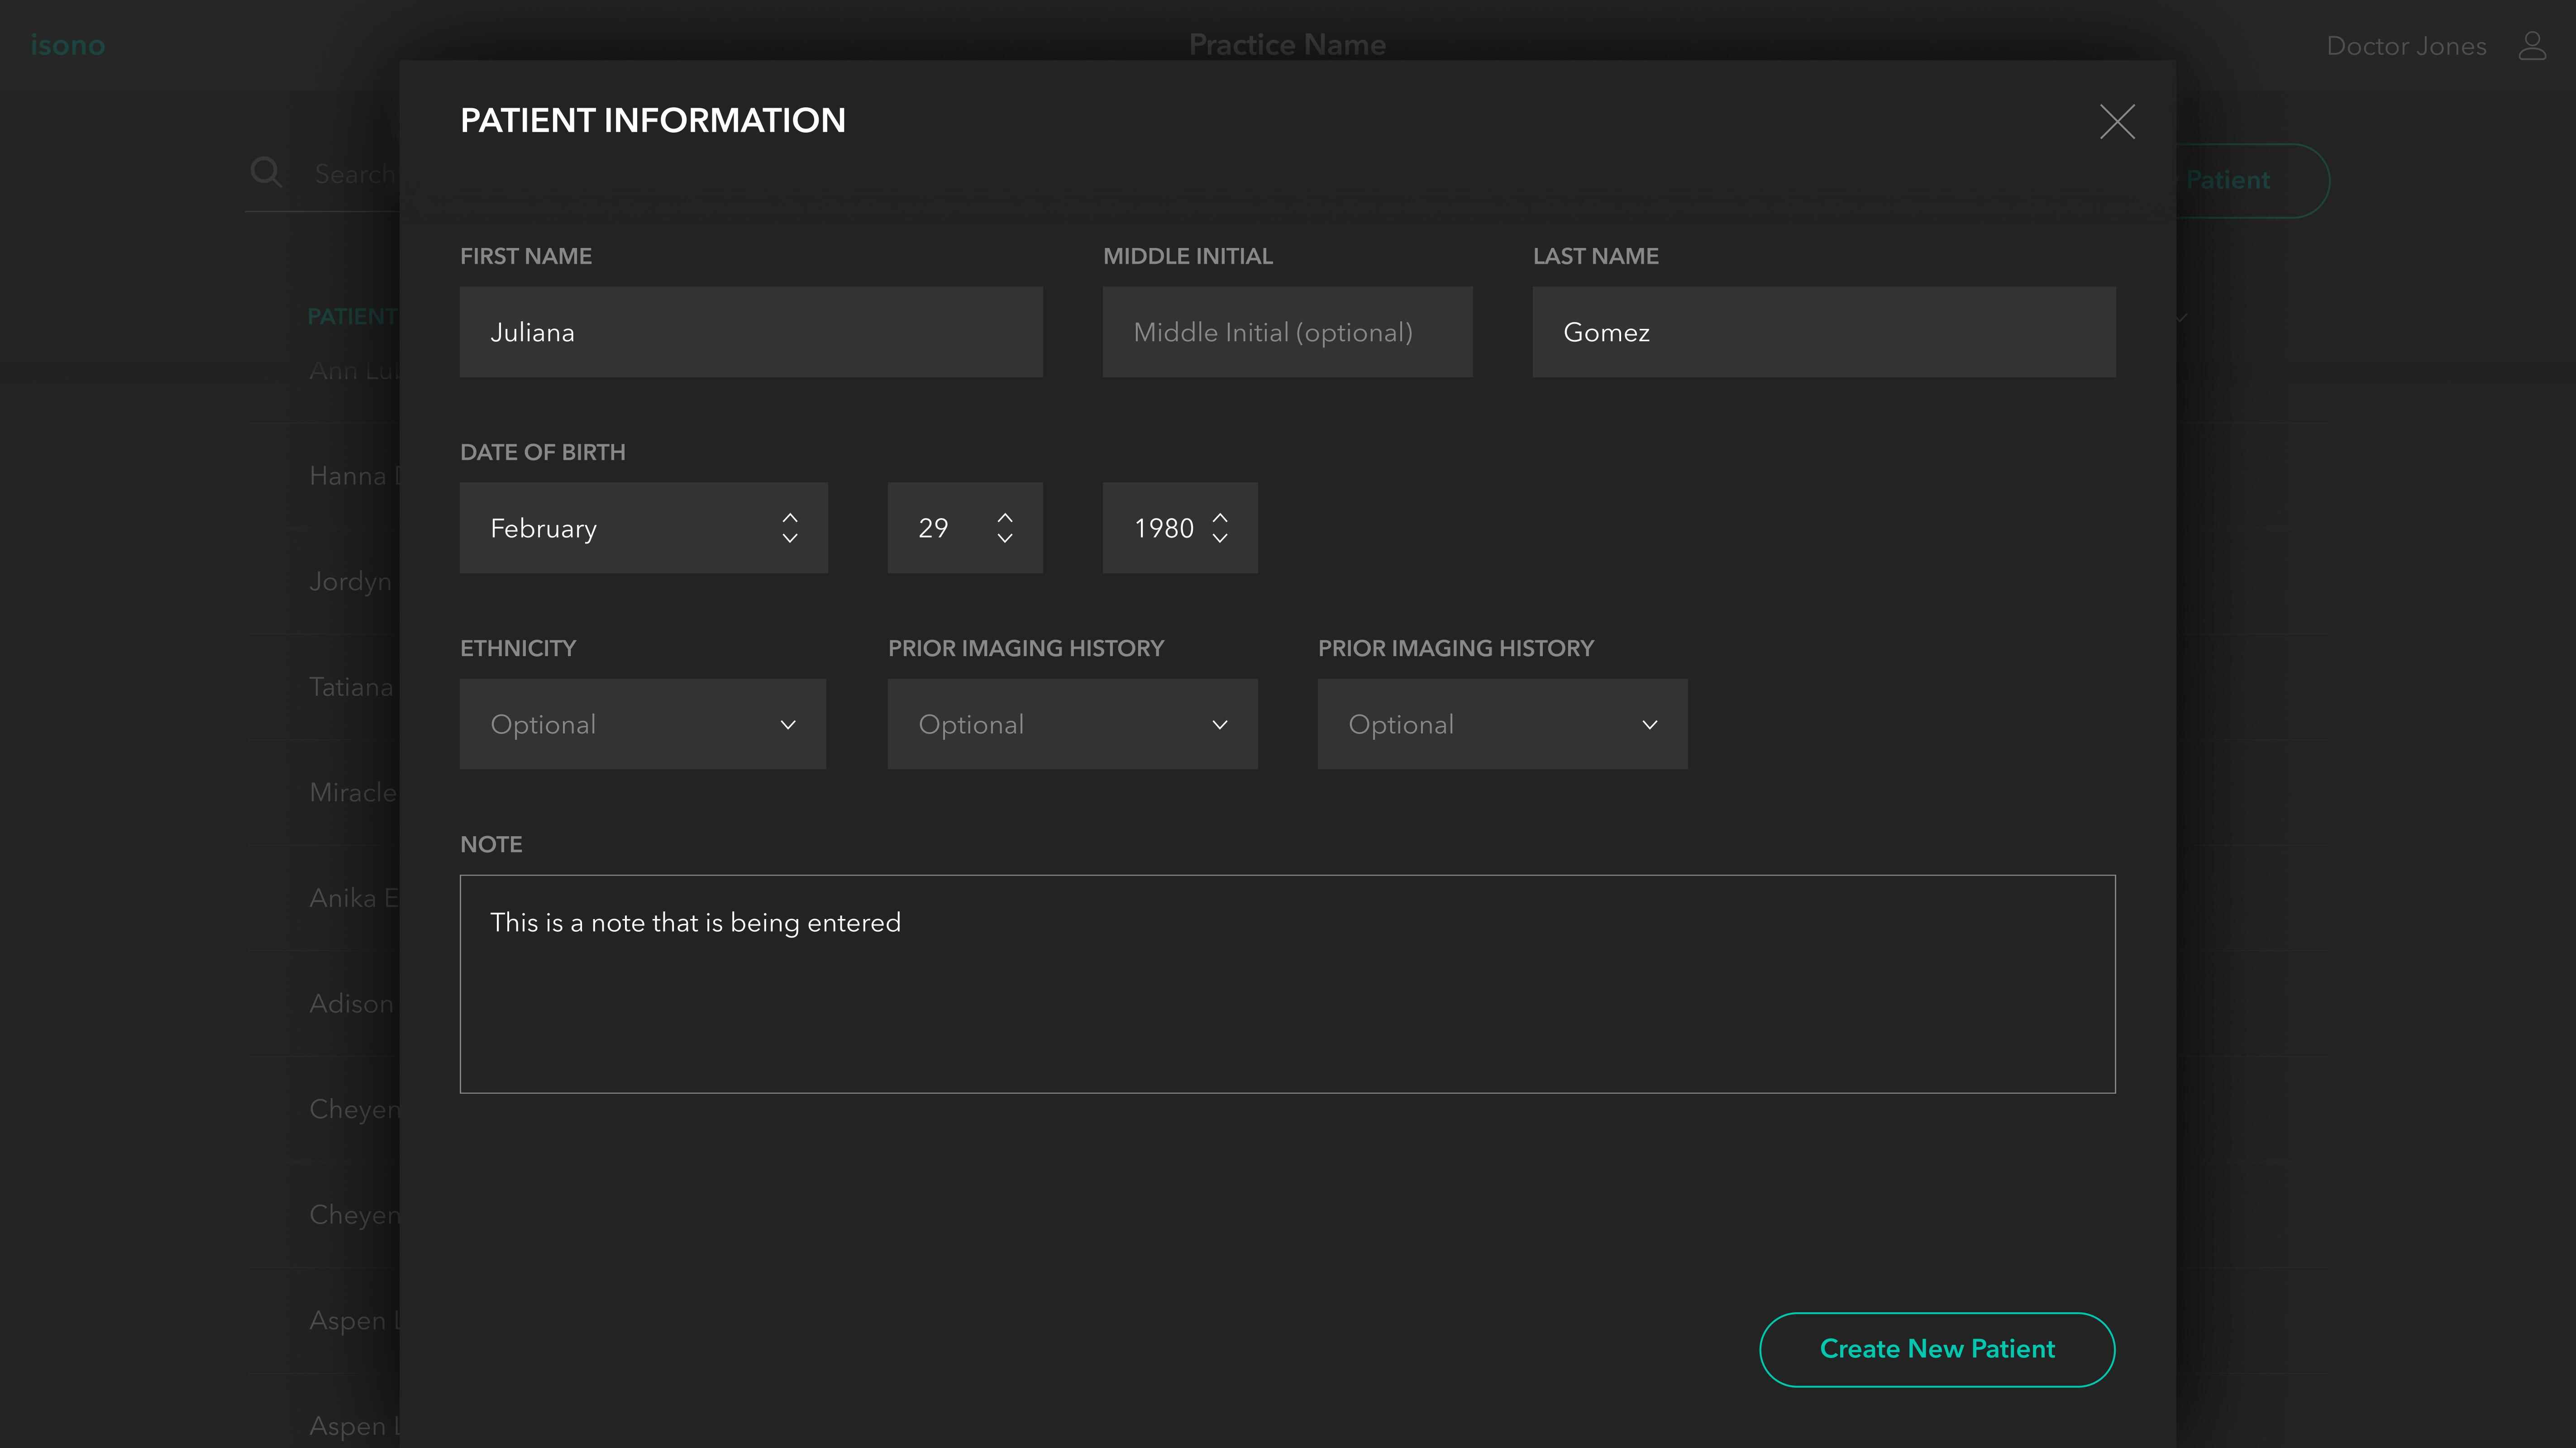Click inside the Note text area
The width and height of the screenshot is (2576, 1448).
(x=1287, y=984)
